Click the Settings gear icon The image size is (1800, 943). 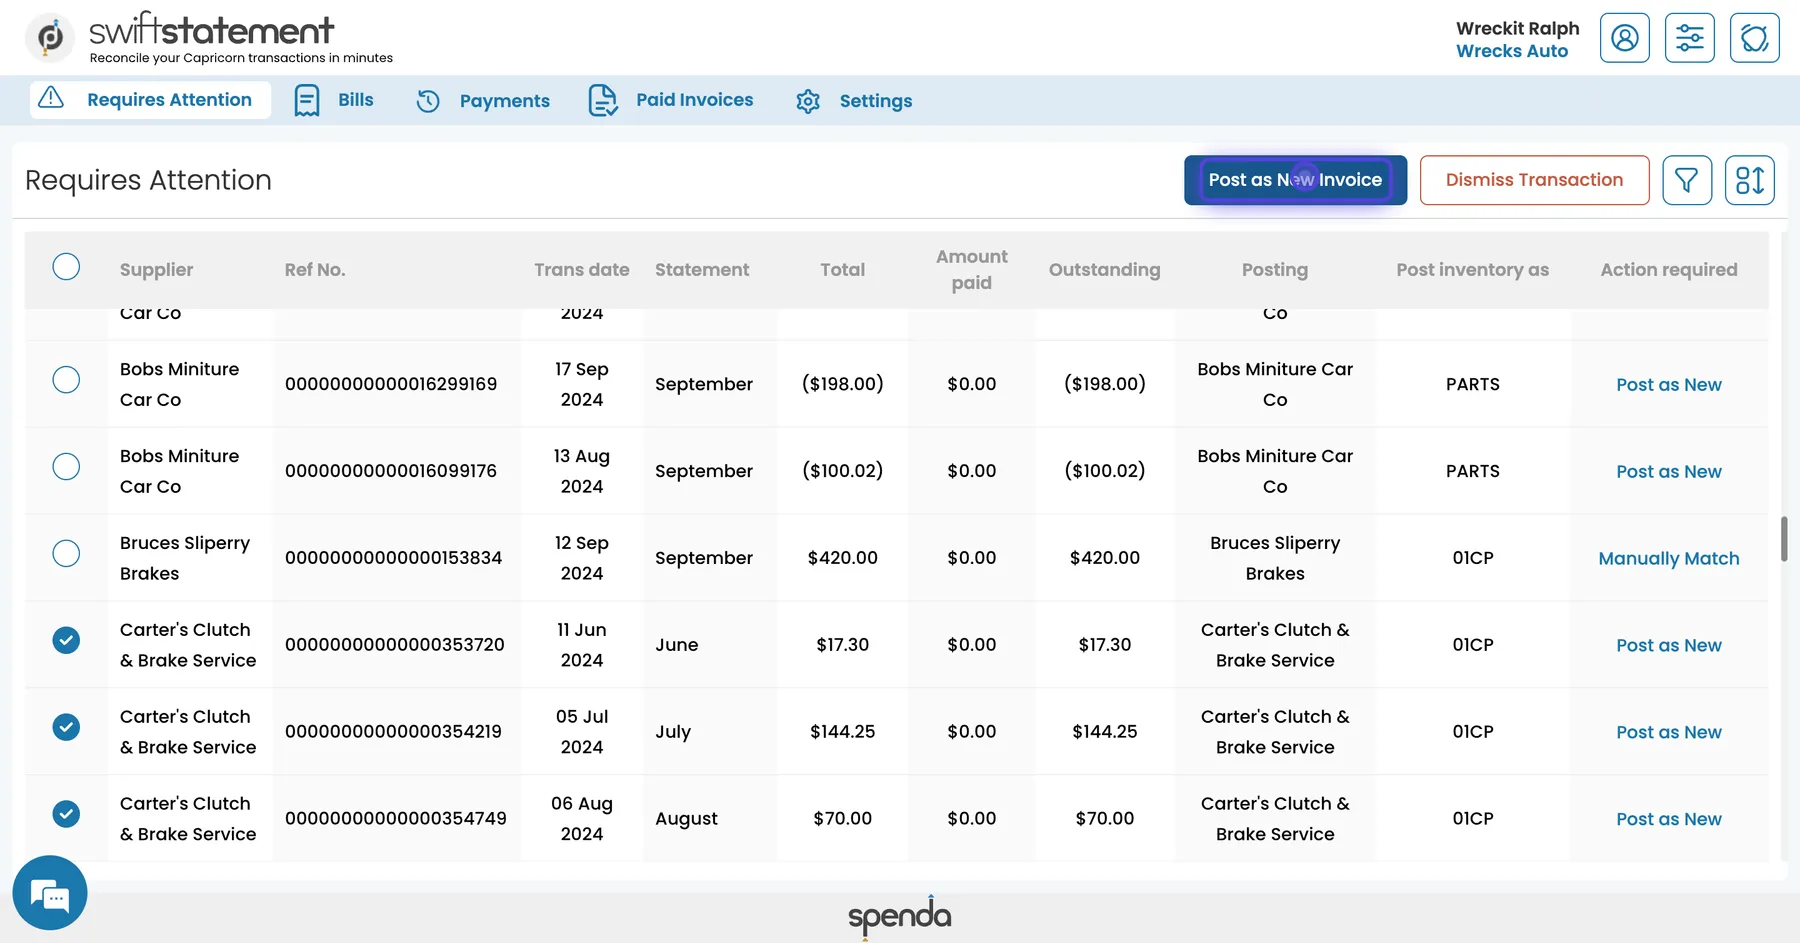coord(808,101)
